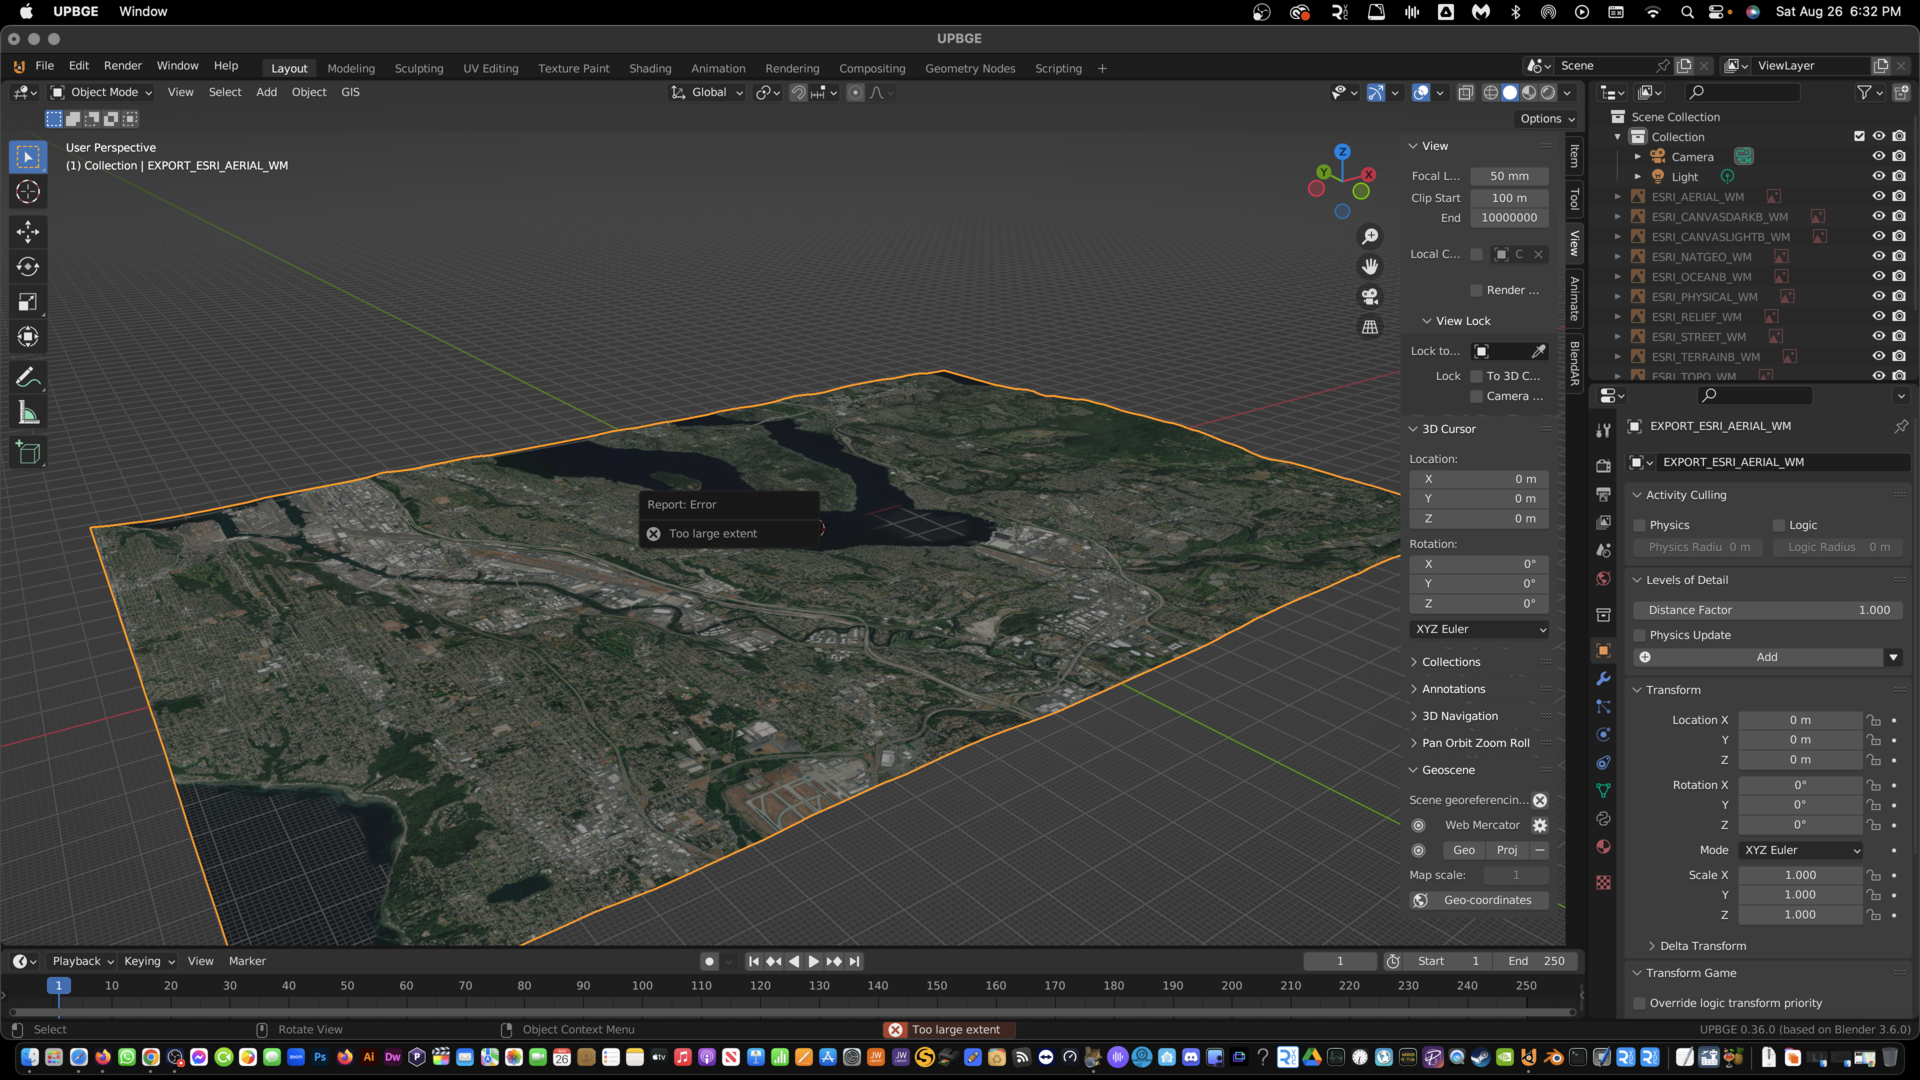The image size is (1920, 1080).
Task: Toggle Collection exclude checkbox
Action: pyautogui.click(x=1859, y=136)
